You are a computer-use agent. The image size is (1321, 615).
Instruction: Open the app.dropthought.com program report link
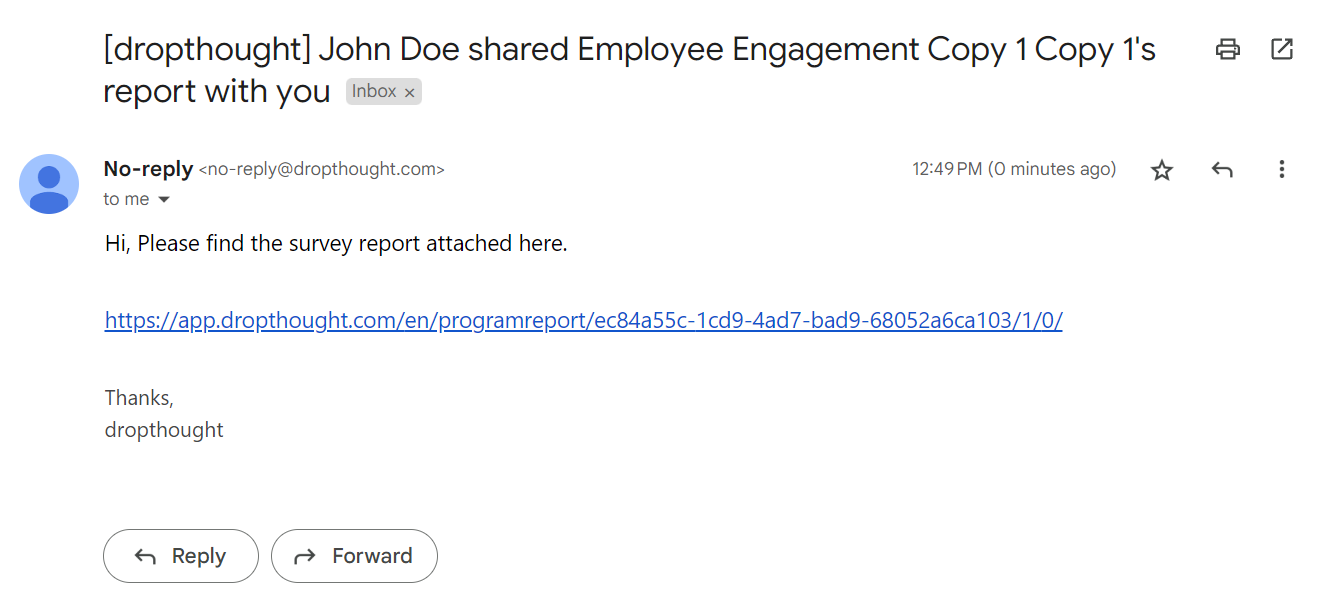(583, 321)
